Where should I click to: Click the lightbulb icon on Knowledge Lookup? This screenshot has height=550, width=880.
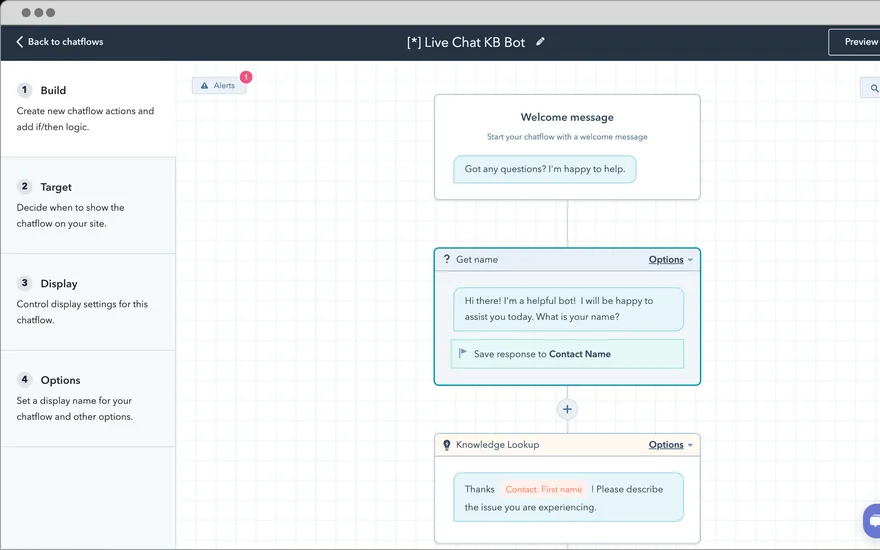[447, 444]
